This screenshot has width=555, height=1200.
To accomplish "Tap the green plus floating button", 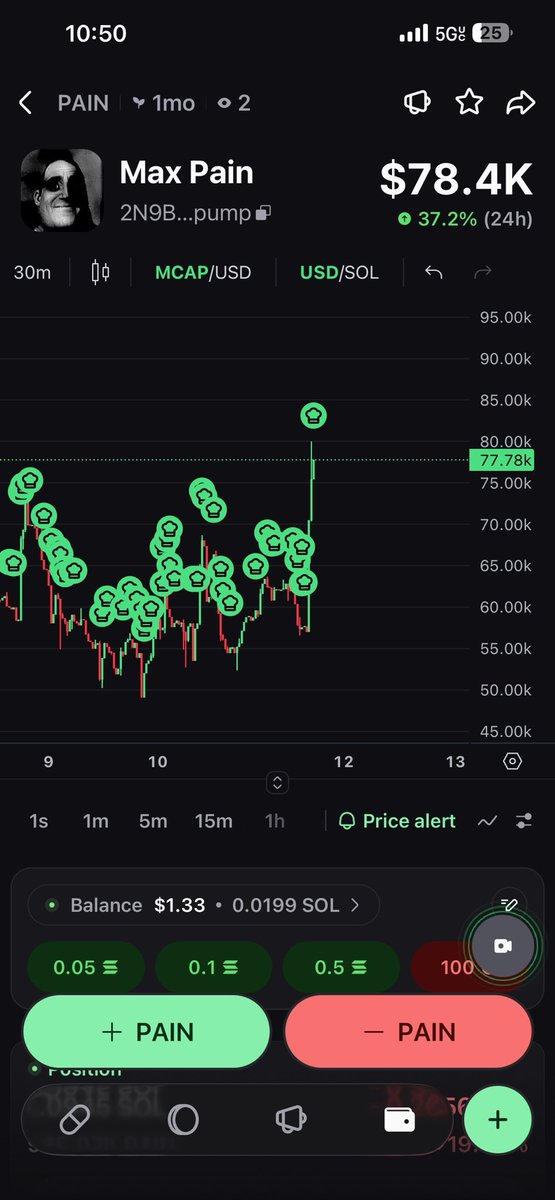I will click(x=497, y=1119).
